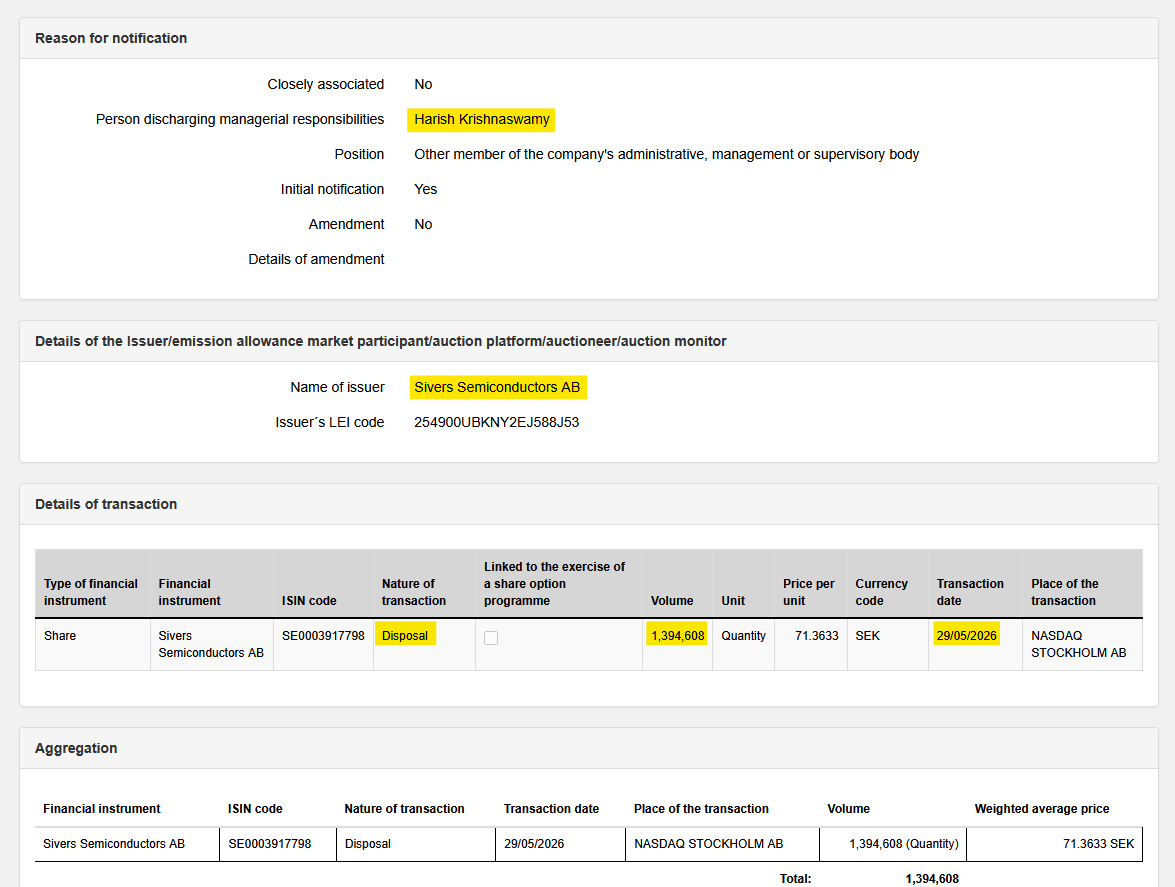1175x887 pixels.
Task: Click Amendment value No
Action: (423, 225)
